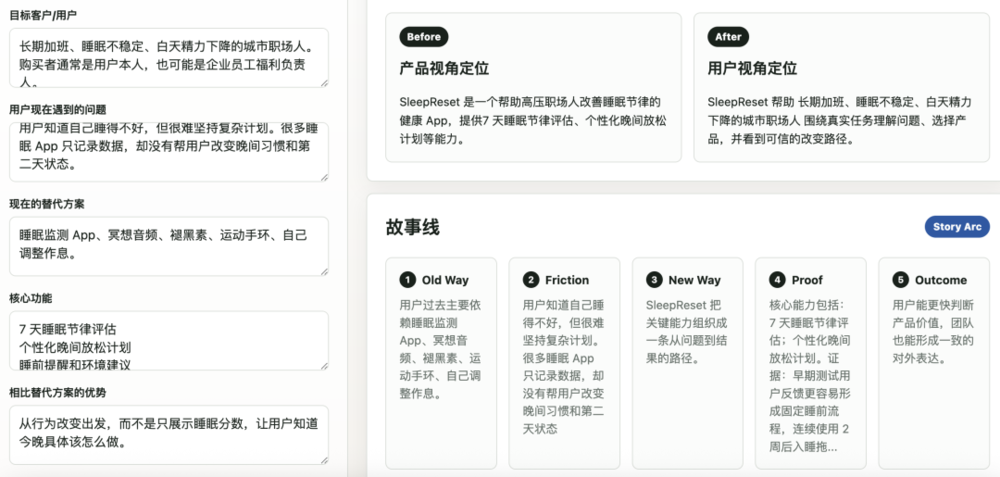
Task: Edit the 用户现在遇到的问题 text area
Action: (169, 152)
